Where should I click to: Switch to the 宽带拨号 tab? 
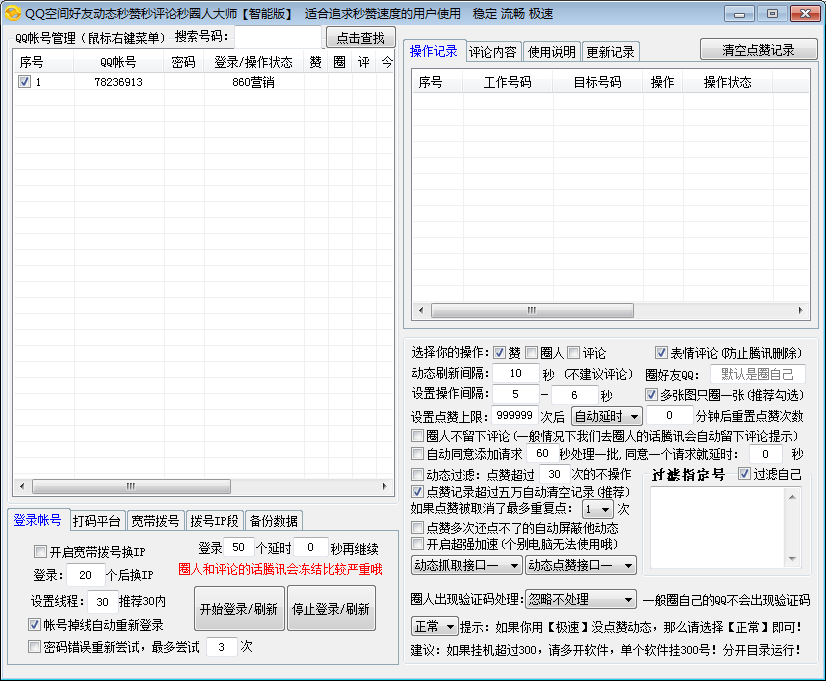(x=155, y=521)
